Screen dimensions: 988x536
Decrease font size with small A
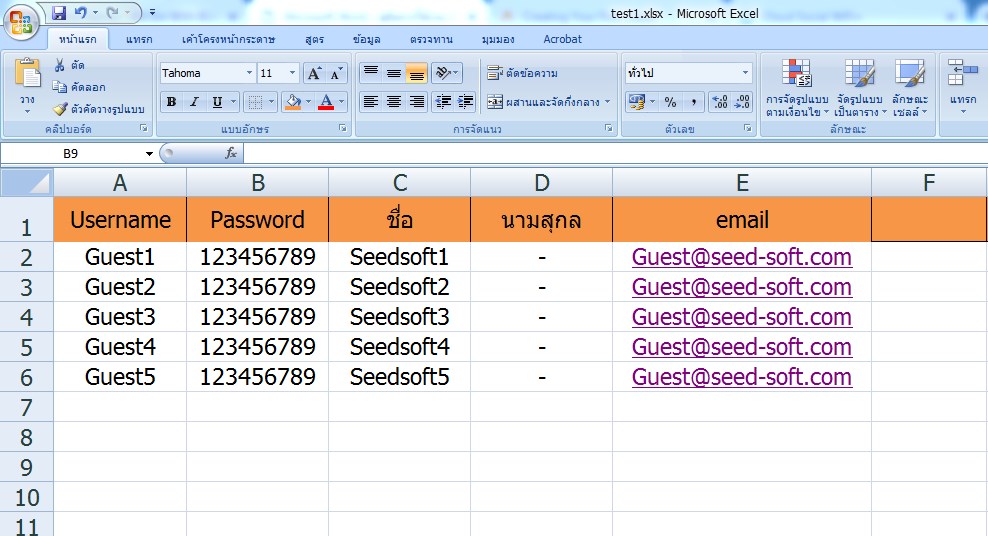[336, 73]
